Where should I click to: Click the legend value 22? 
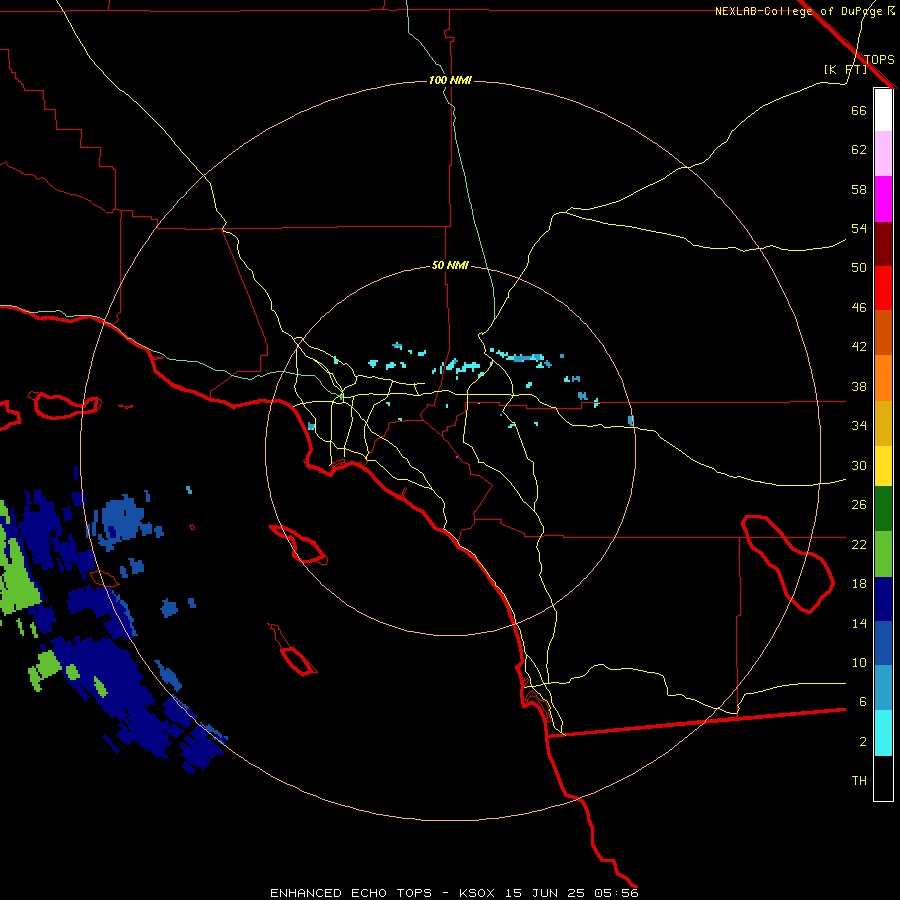coord(859,544)
